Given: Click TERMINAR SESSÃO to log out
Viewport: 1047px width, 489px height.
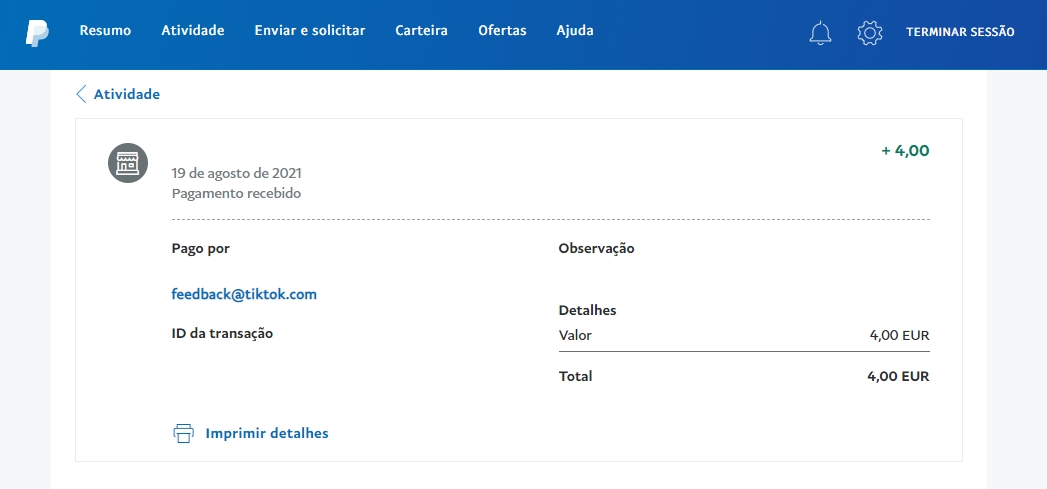Looking at the screenshot, I should tap(960, 32).
